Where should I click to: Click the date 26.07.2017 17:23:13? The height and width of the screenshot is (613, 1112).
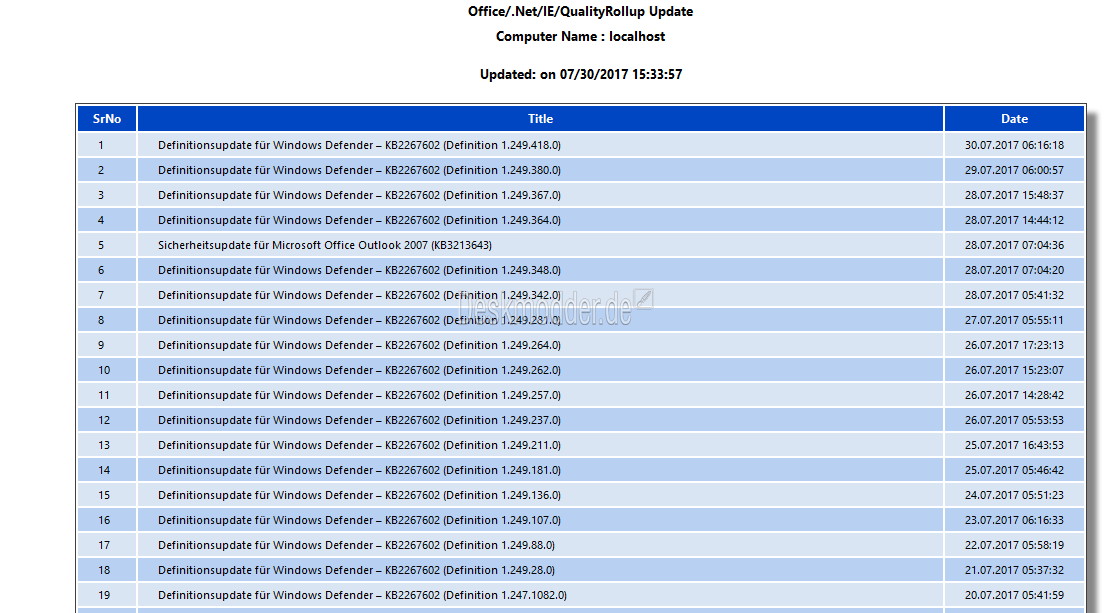[1014, 345]
